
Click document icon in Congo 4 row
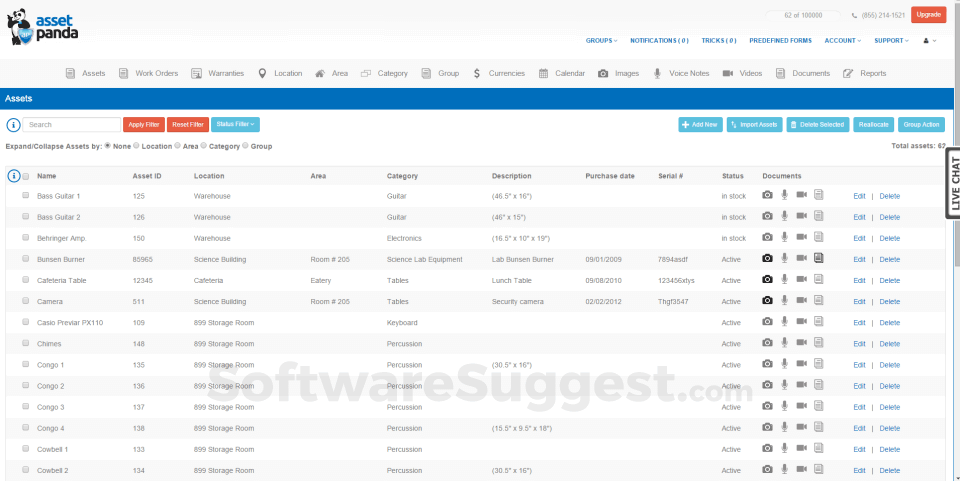coord(819,427)
